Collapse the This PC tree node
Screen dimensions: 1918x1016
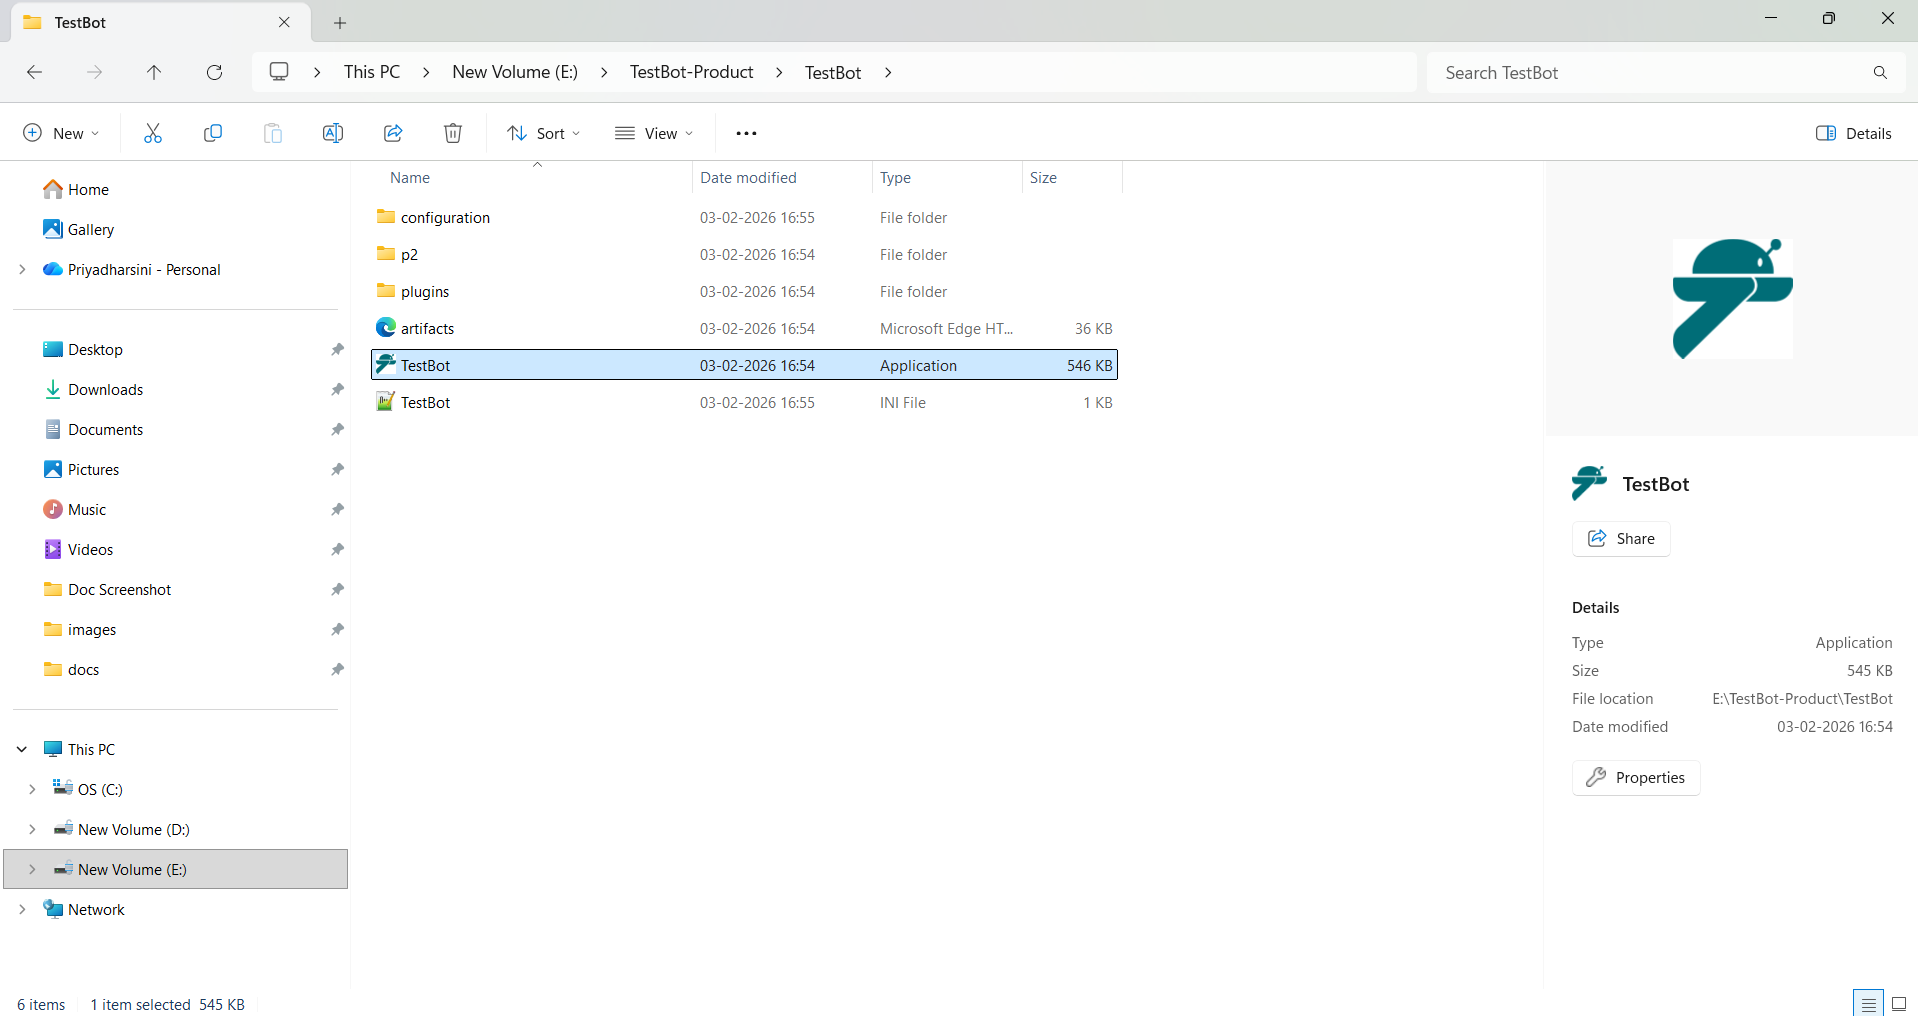[x=22, y=749]
